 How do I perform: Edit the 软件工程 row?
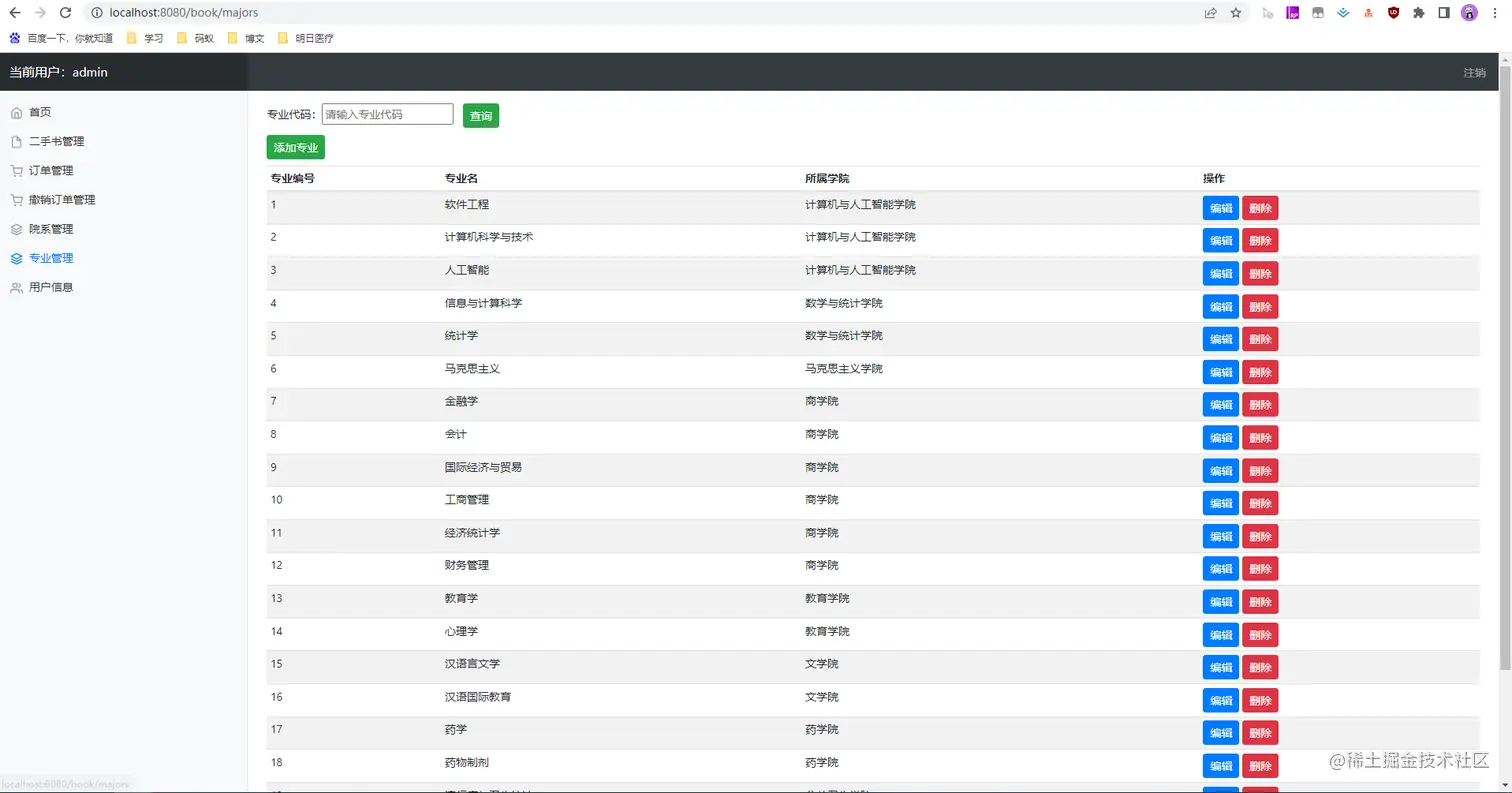click(1221, 208)
